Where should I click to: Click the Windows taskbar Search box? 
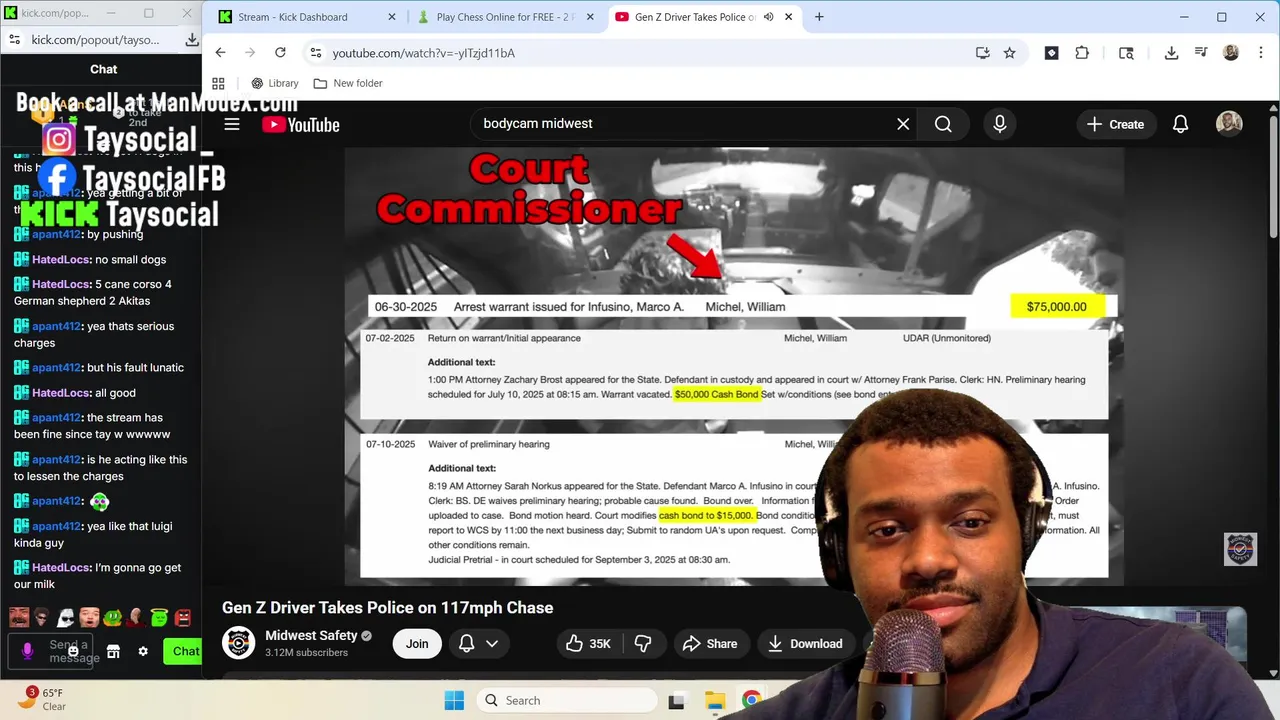click(x=566, y=700)
